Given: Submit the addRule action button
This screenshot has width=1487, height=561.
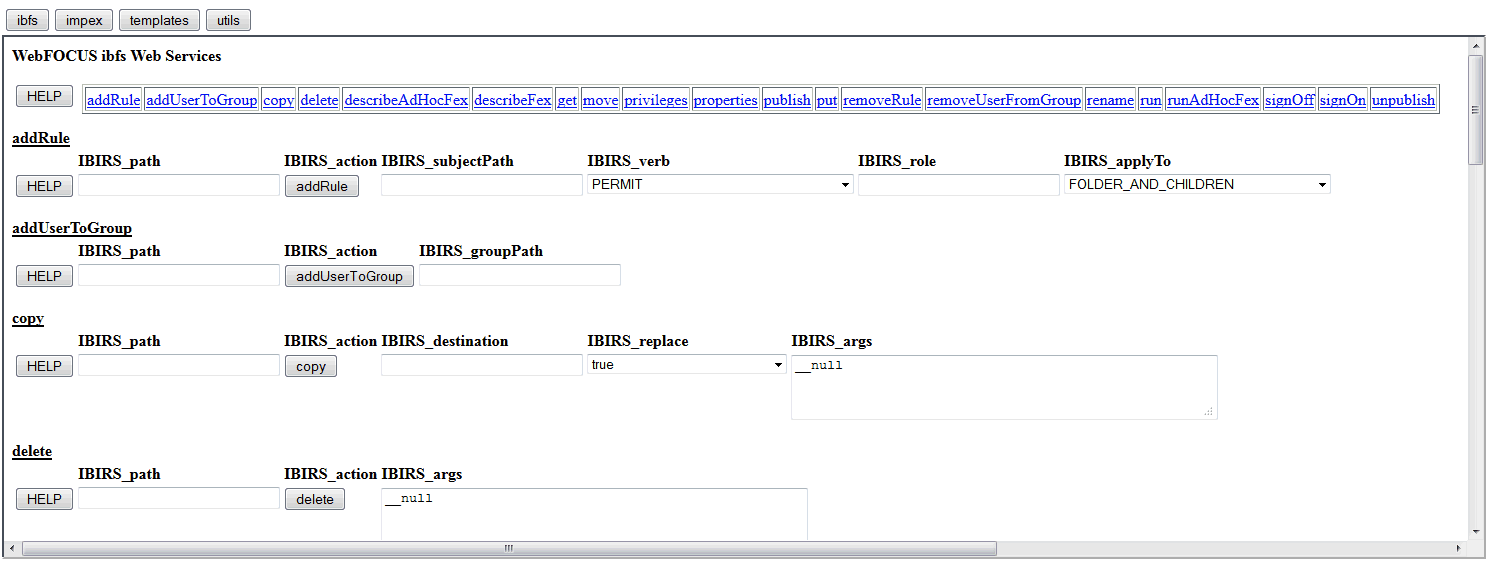Looking at the screenshot, I should (x=322, y=186).
